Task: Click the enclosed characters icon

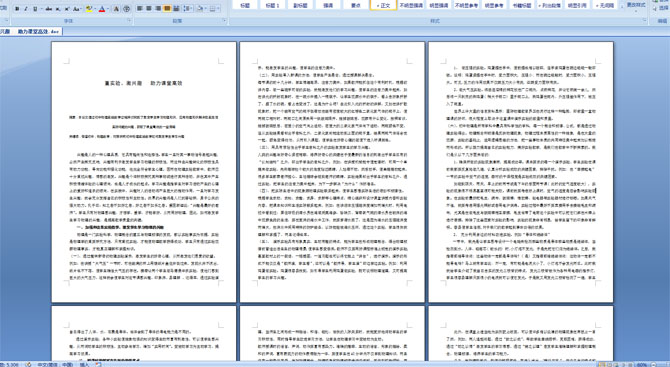Action: [126, 9]
